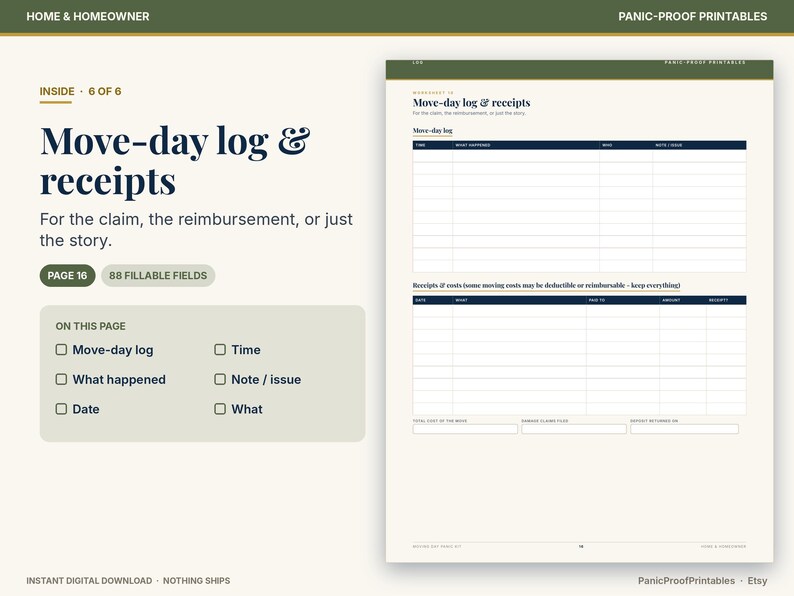This screenshot has height=596, width=794.
Task: Check the What happened box
Action: [x=61, y=379]
